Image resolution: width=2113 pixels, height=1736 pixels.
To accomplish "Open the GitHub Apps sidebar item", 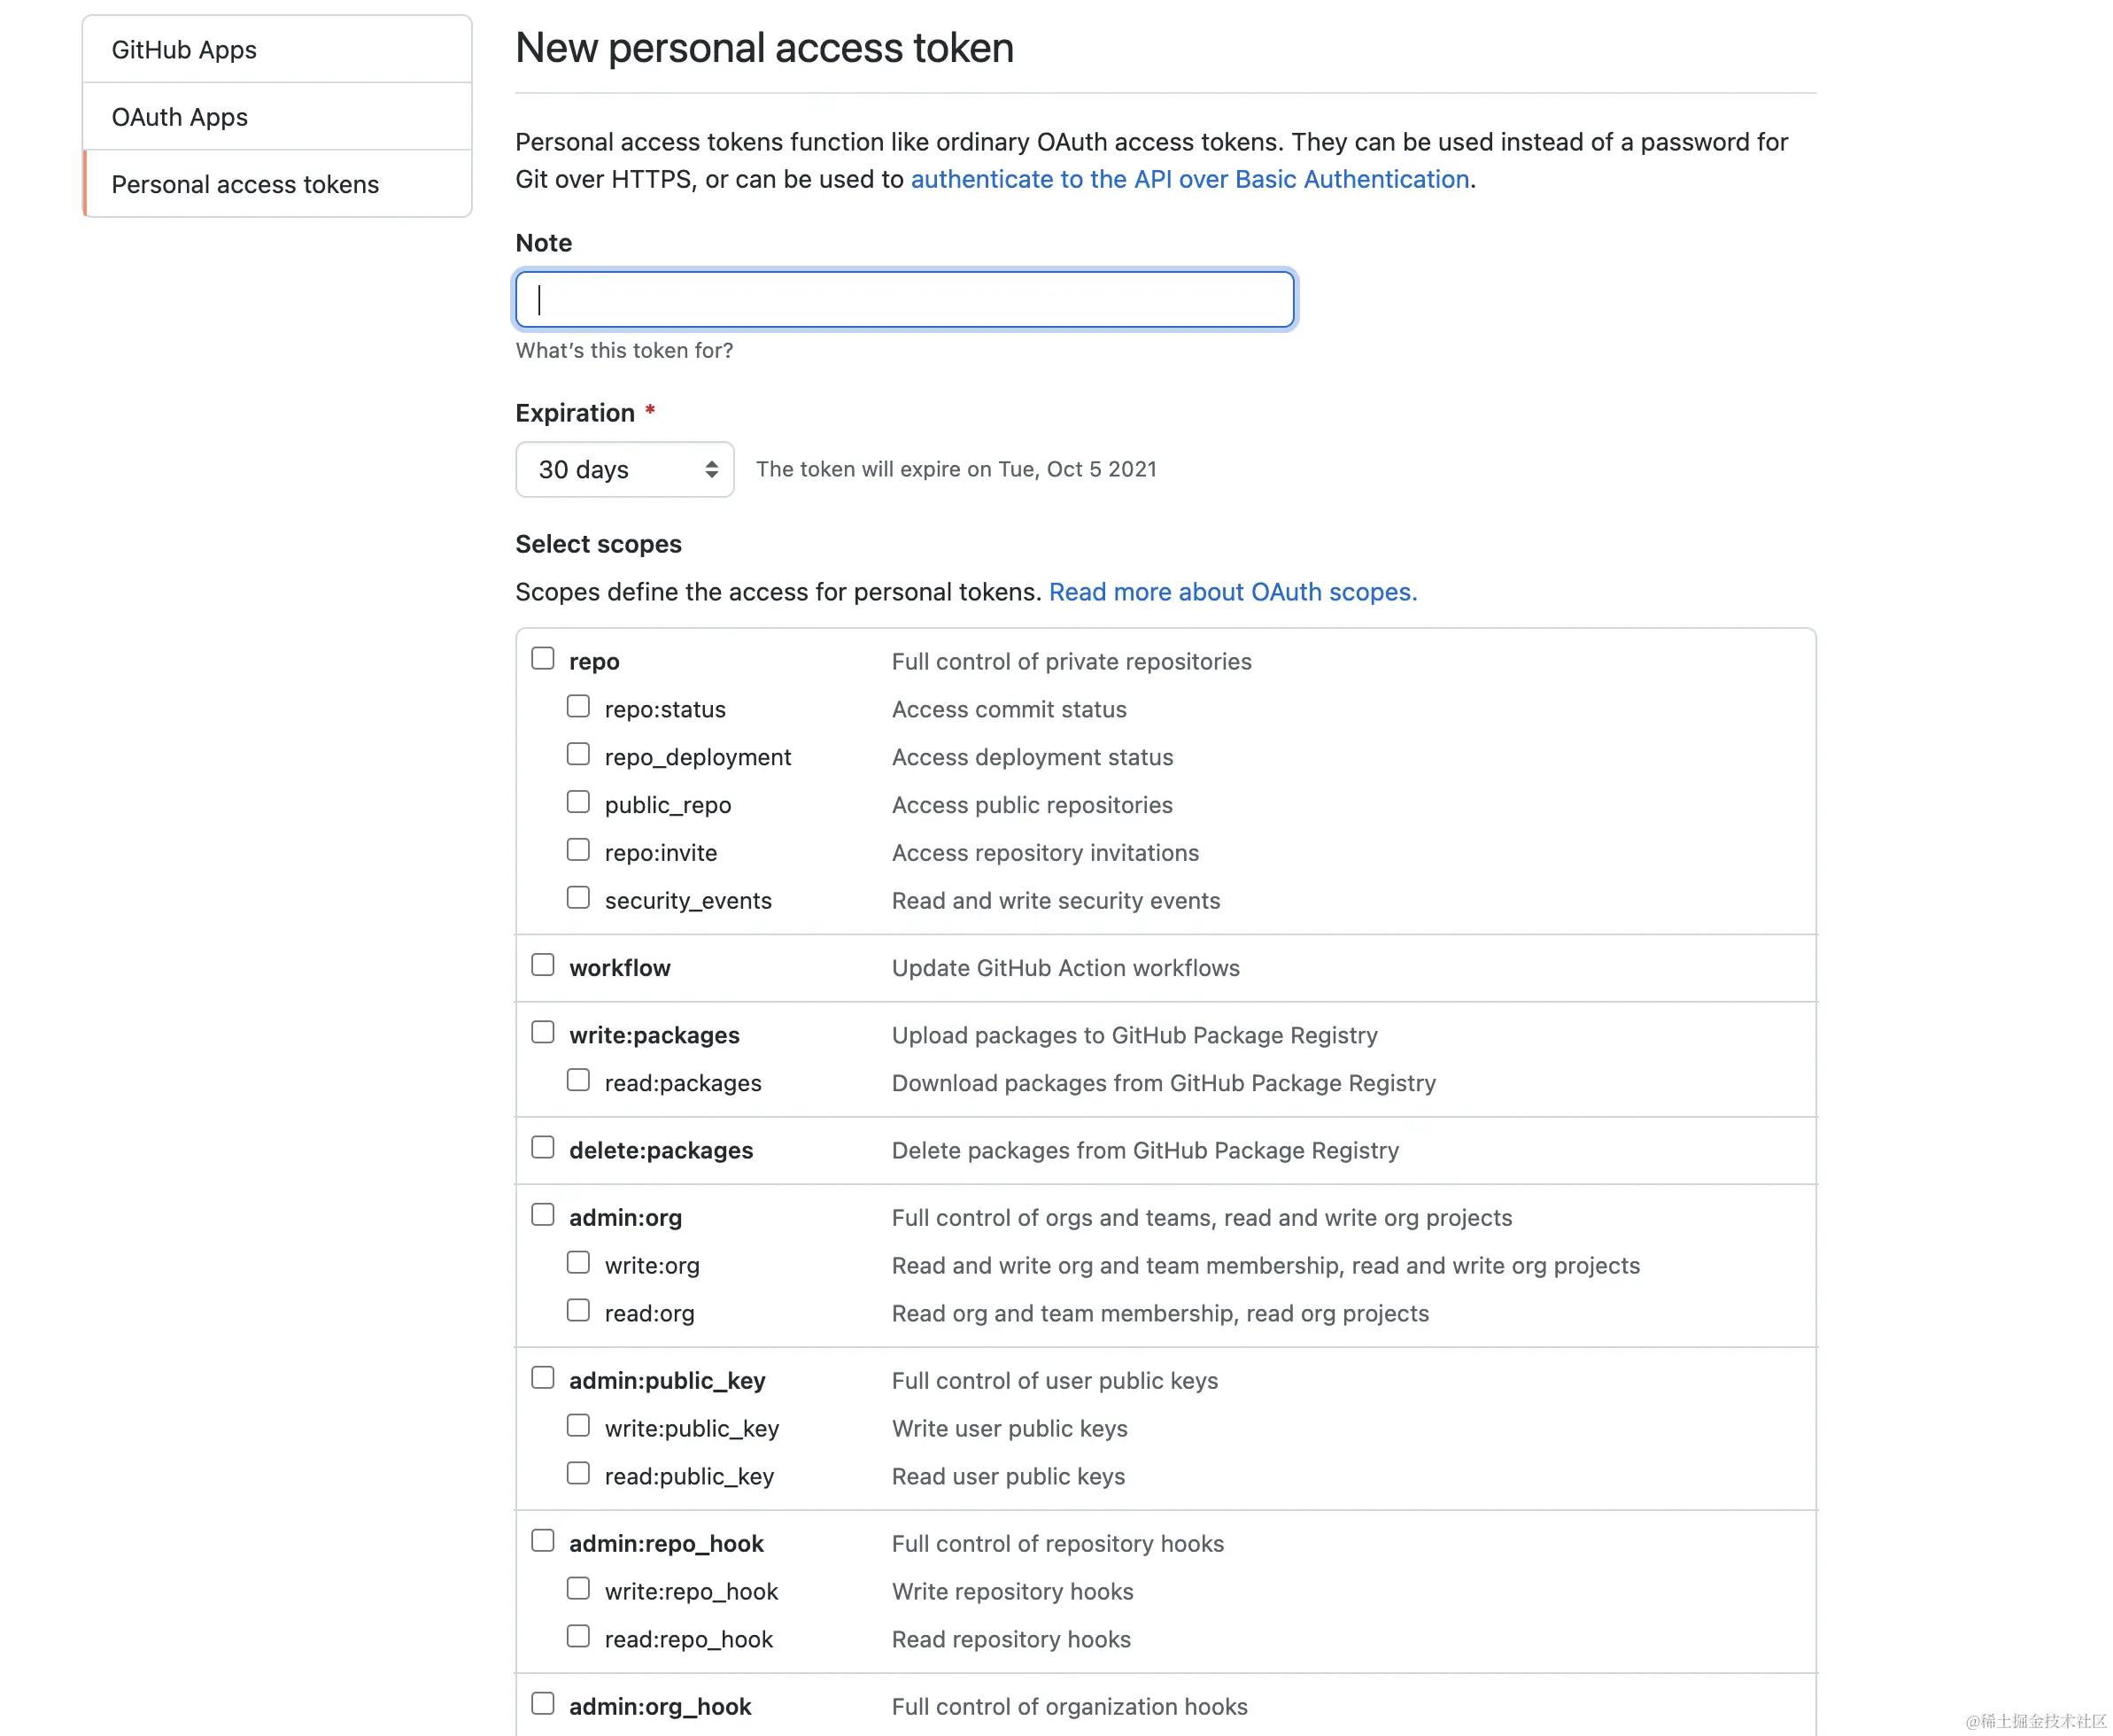I will (x=184, y=50).
